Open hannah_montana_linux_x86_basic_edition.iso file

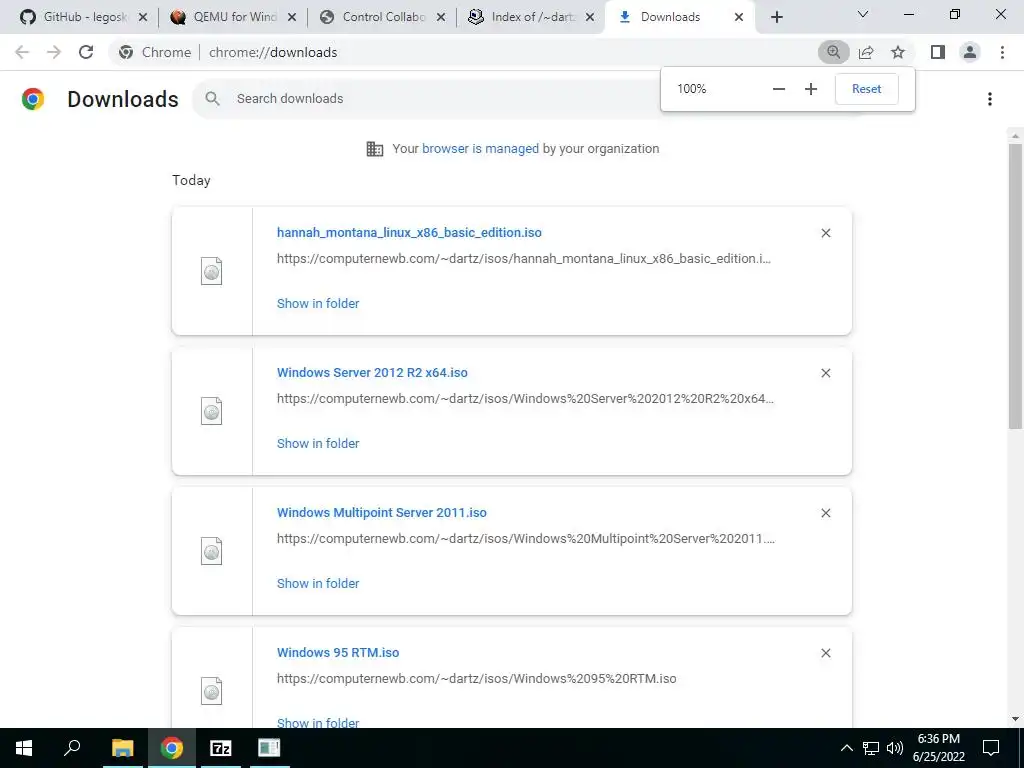[x=409, y=232]
